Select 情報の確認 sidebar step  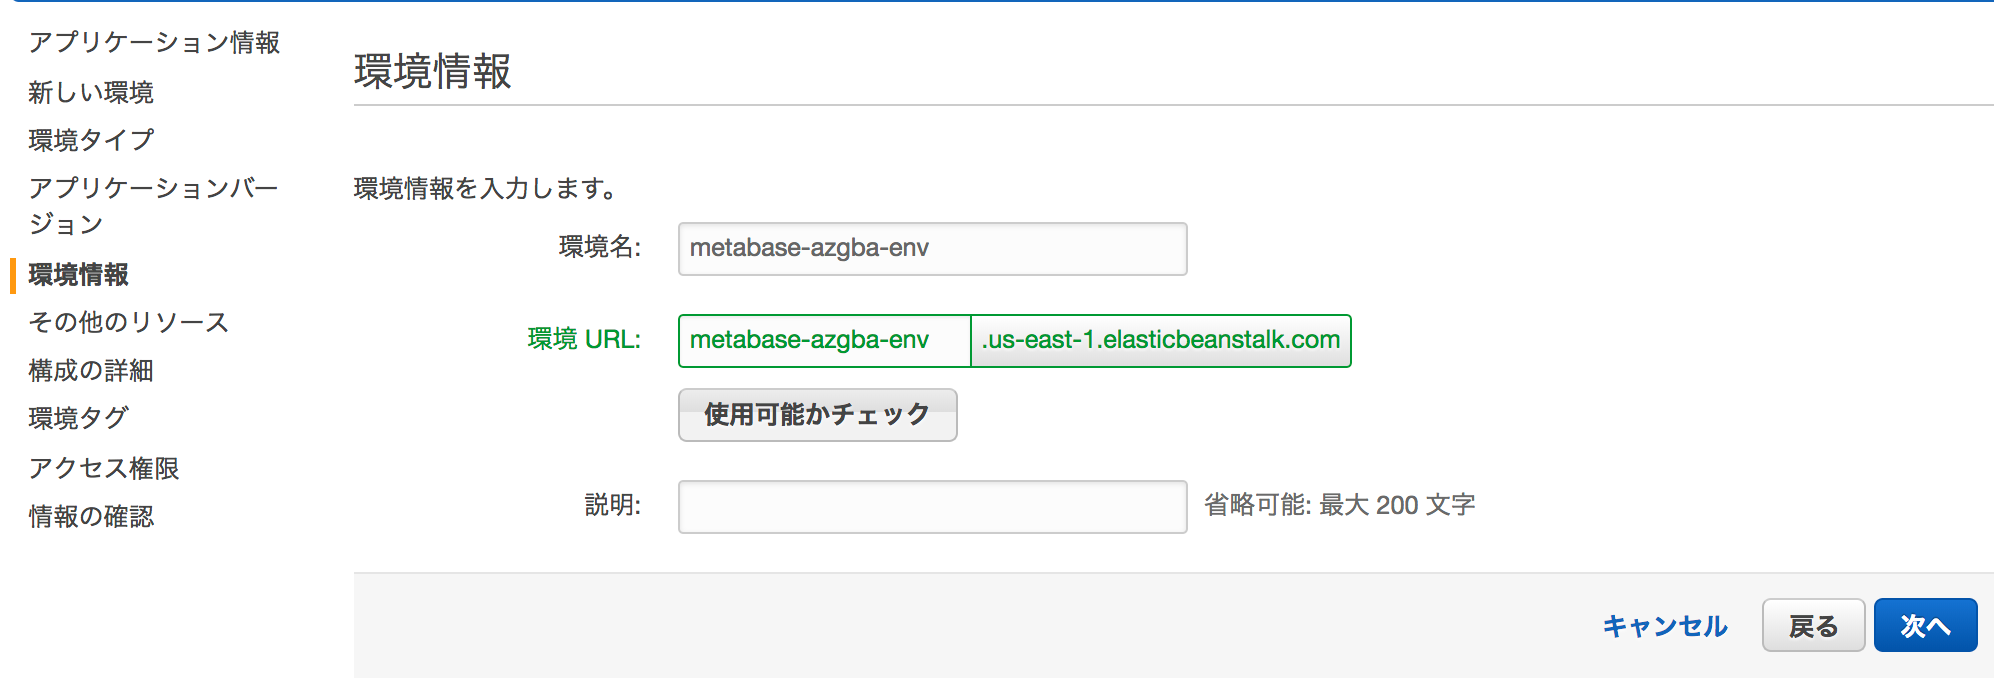[91, 516]
